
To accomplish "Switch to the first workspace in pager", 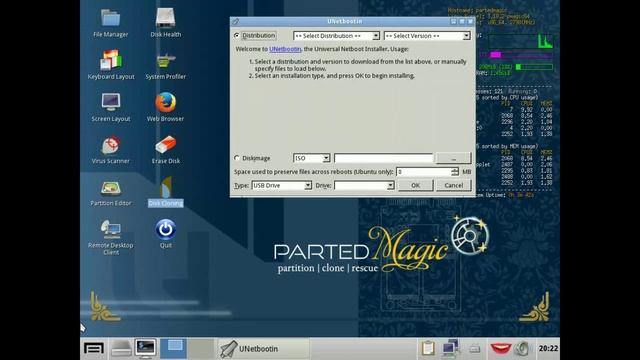I will (173, 349).
